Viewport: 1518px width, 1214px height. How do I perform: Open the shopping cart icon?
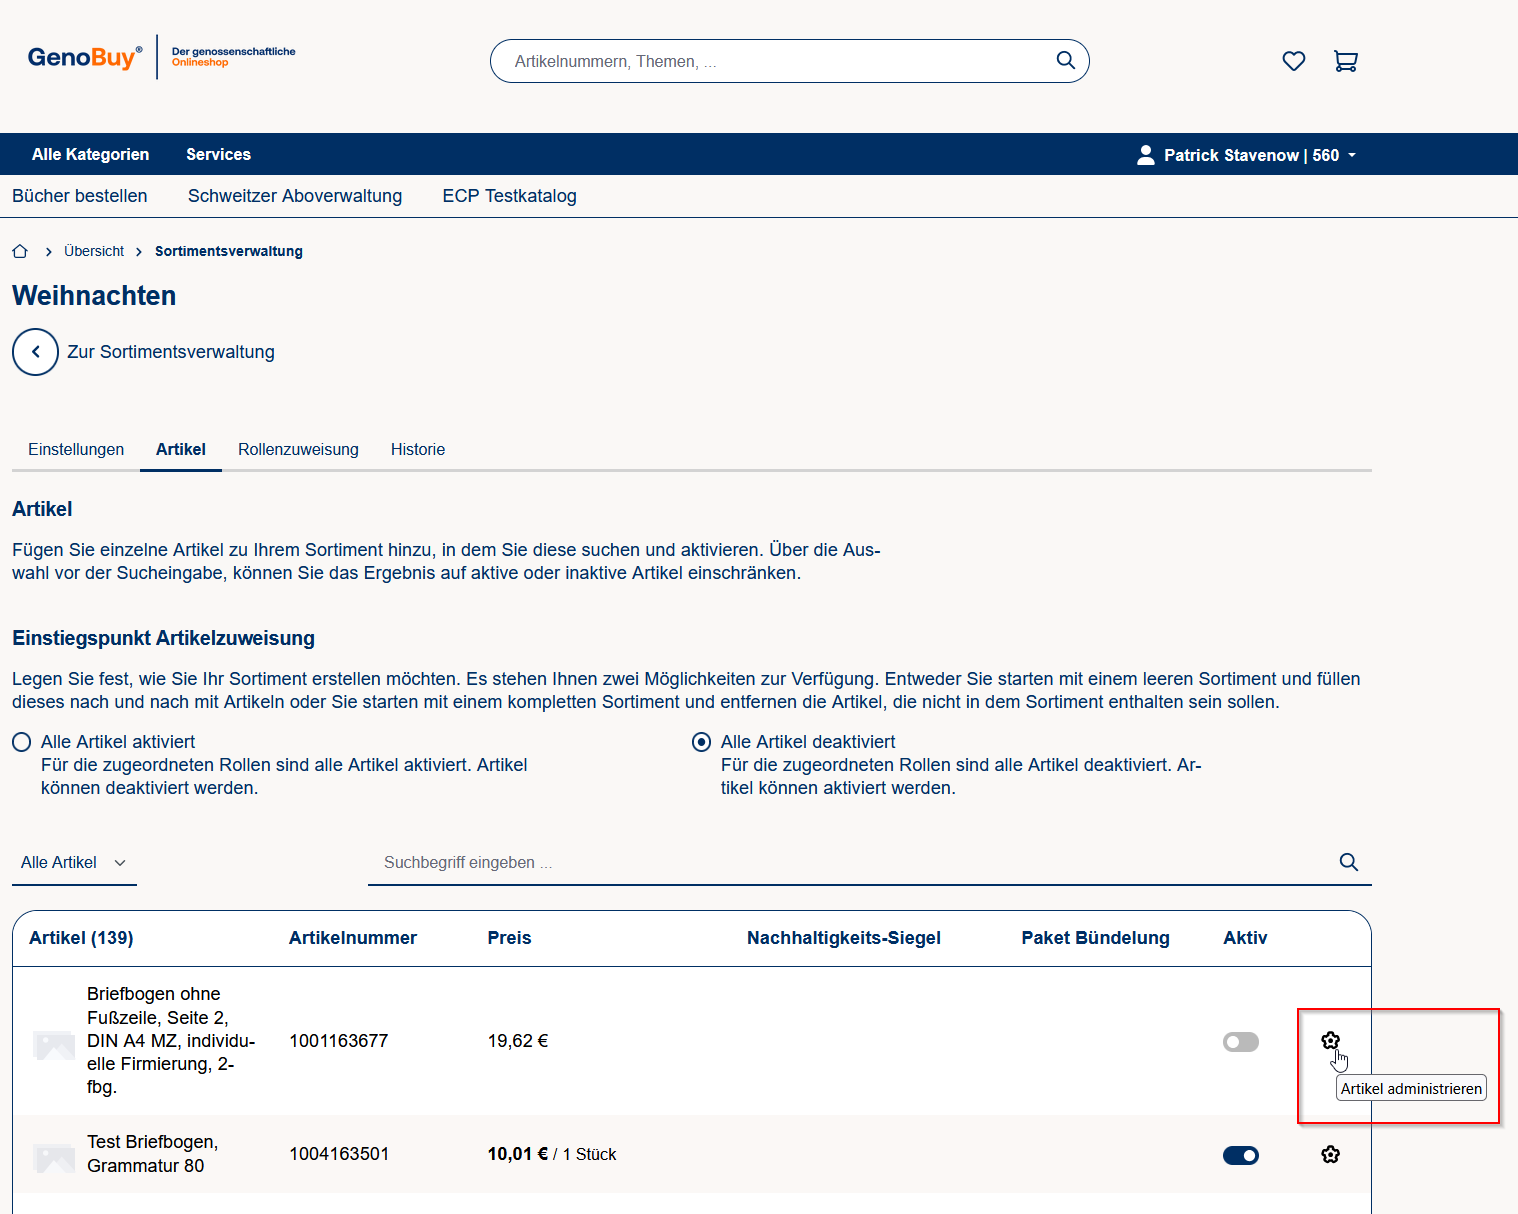(x=1345, y=61)
